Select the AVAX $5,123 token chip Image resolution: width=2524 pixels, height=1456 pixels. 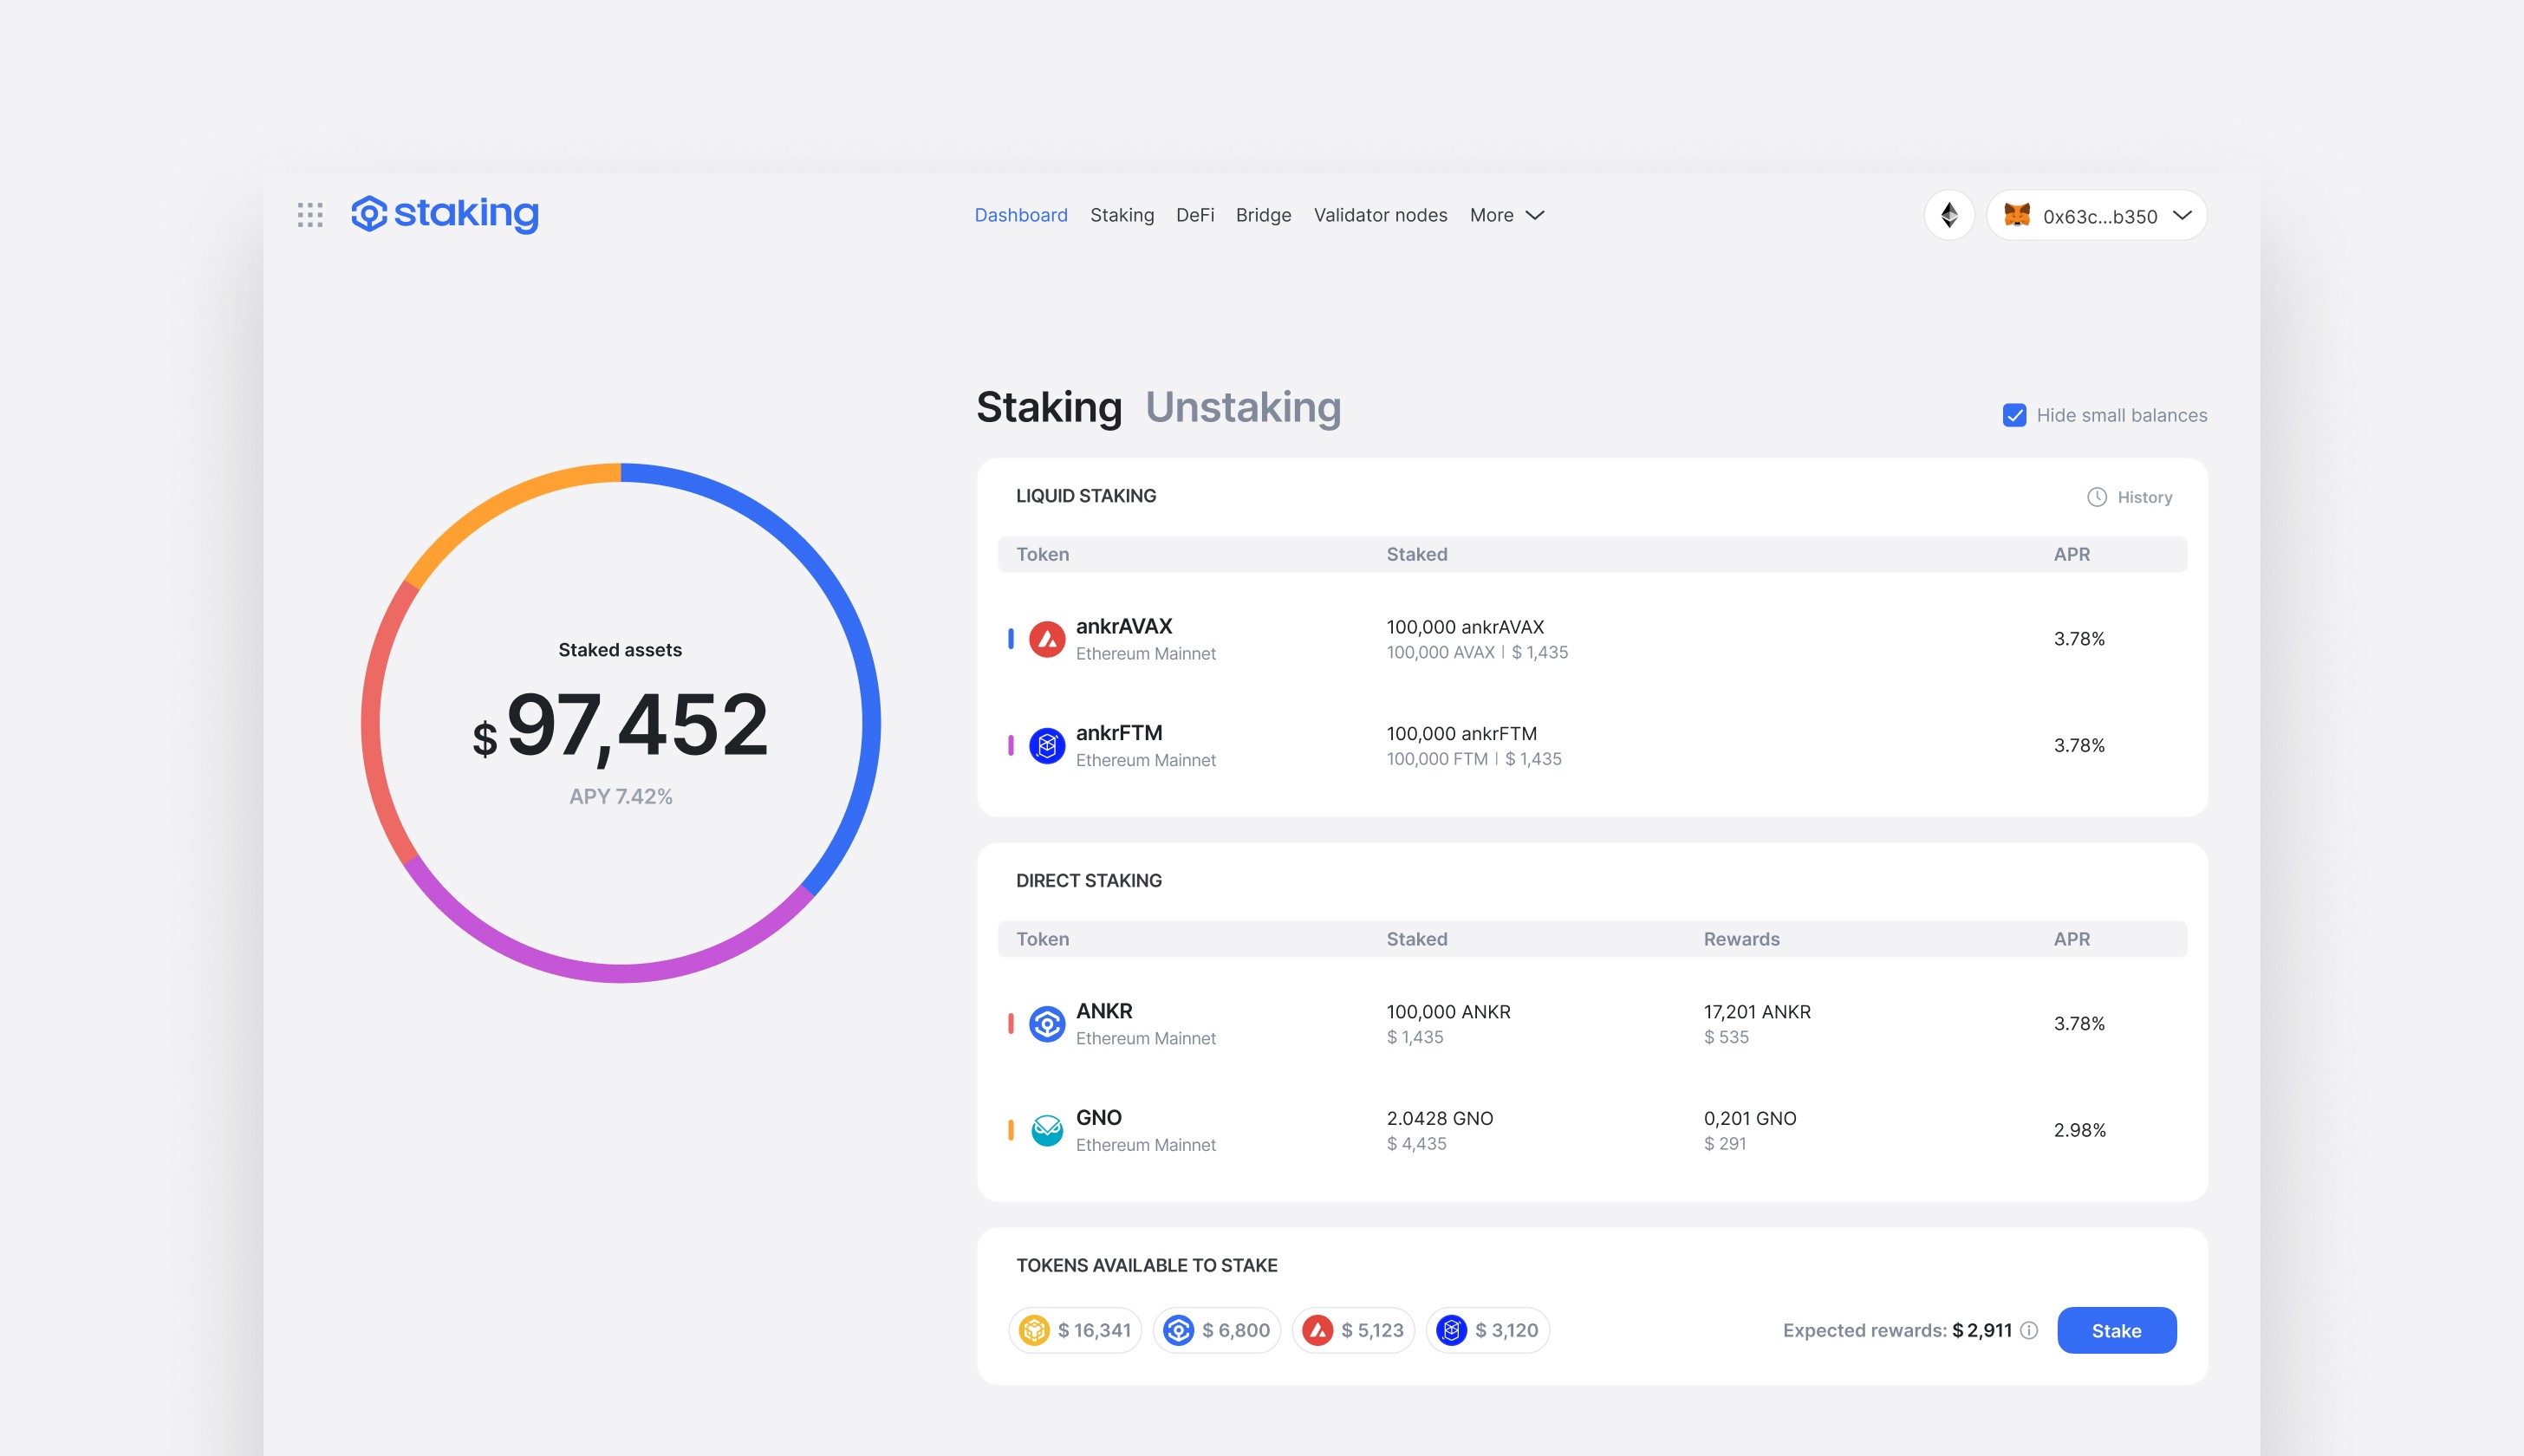click(x=1353, y=1331)
